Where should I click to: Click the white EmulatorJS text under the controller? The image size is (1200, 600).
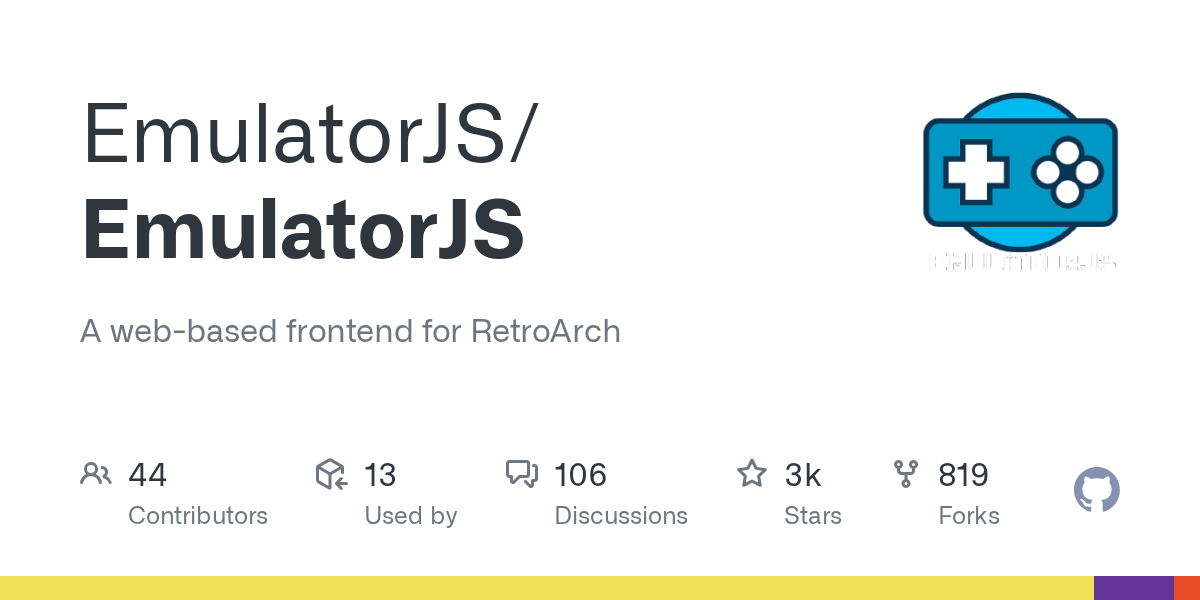click(1022, 261)
